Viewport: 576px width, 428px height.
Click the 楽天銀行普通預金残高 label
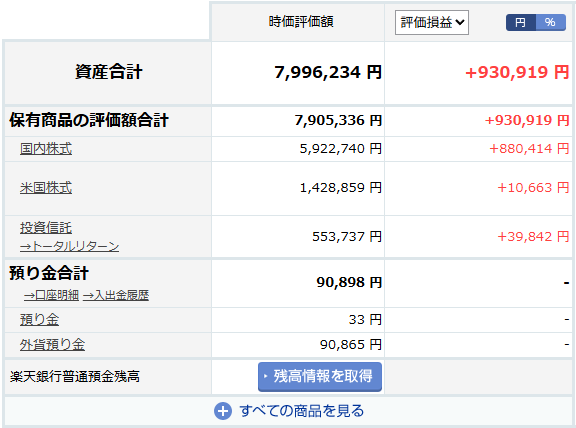pyautogui.click(x=75, y=377)
